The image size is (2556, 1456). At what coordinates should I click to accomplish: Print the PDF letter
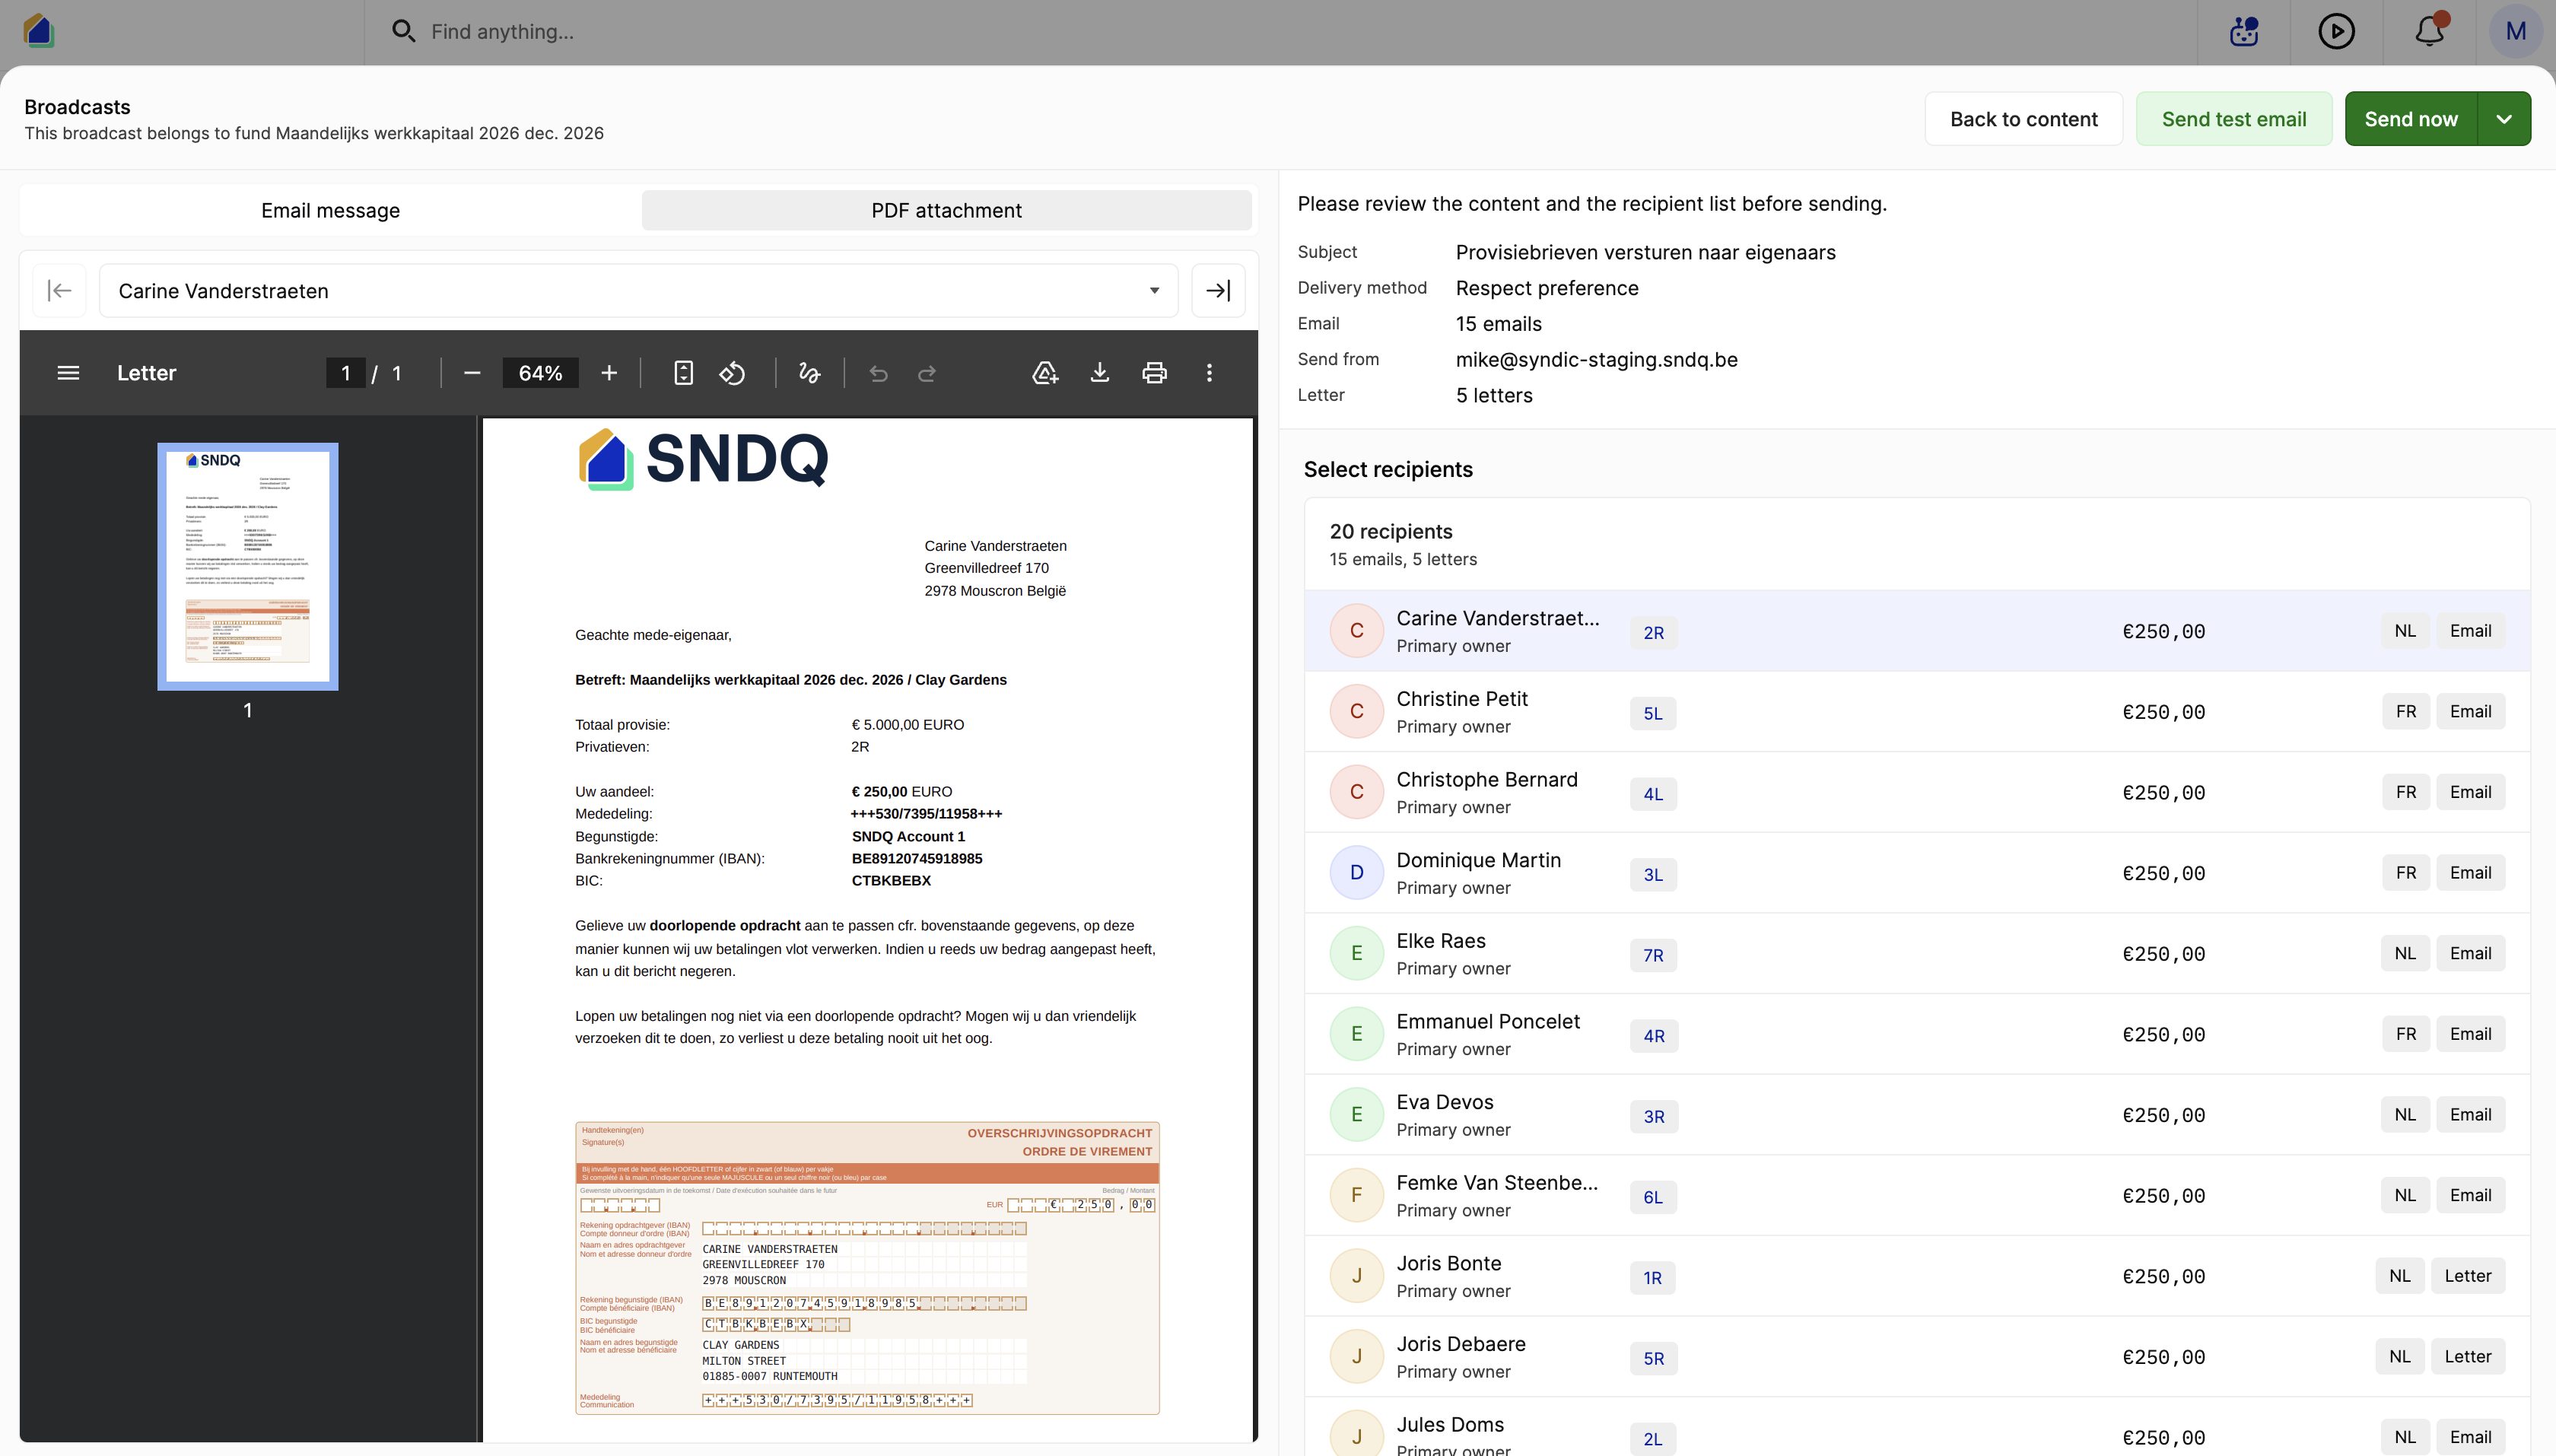click(1154, 373)
